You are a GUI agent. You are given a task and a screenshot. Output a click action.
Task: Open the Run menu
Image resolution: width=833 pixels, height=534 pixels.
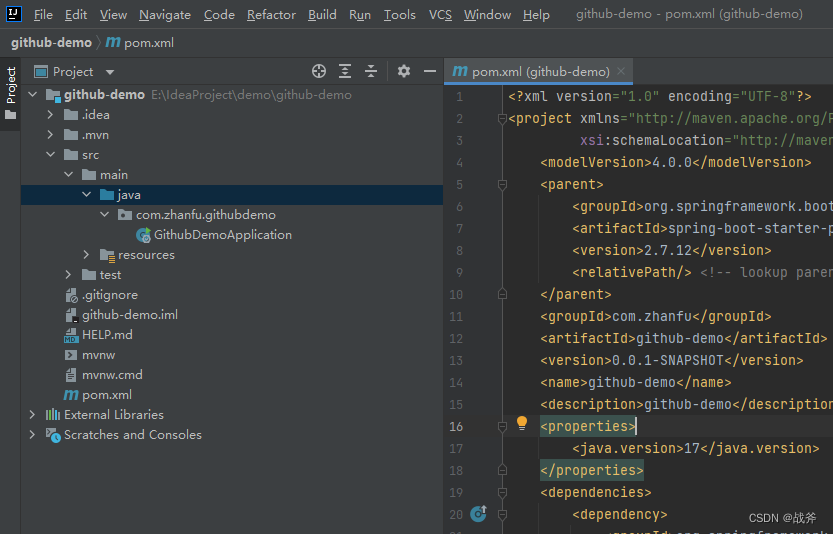[x=360, y=15]
